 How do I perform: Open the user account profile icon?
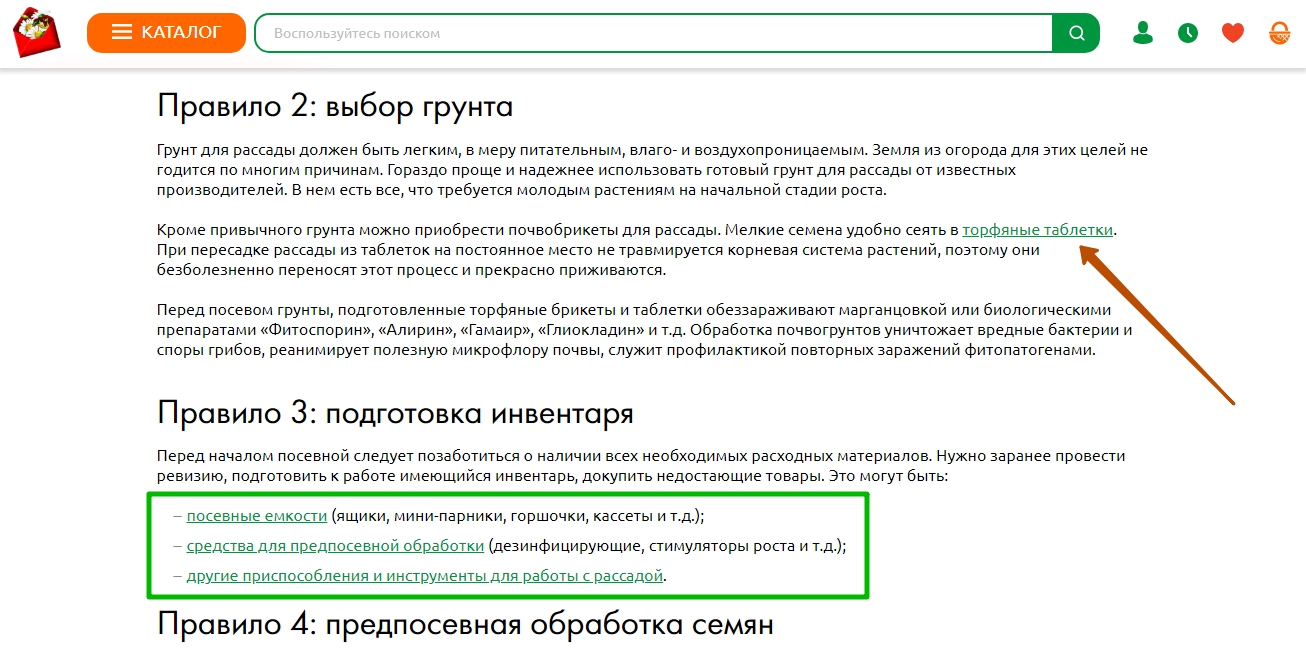1142,33
